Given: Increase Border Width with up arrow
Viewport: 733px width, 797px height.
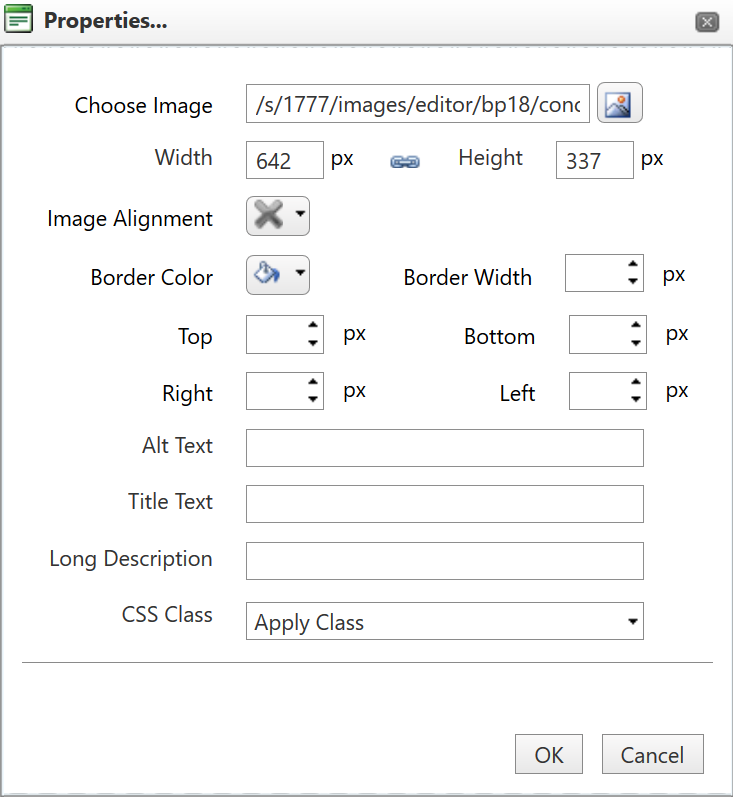Looking at the screenshot, I should (x=632, y=264).
